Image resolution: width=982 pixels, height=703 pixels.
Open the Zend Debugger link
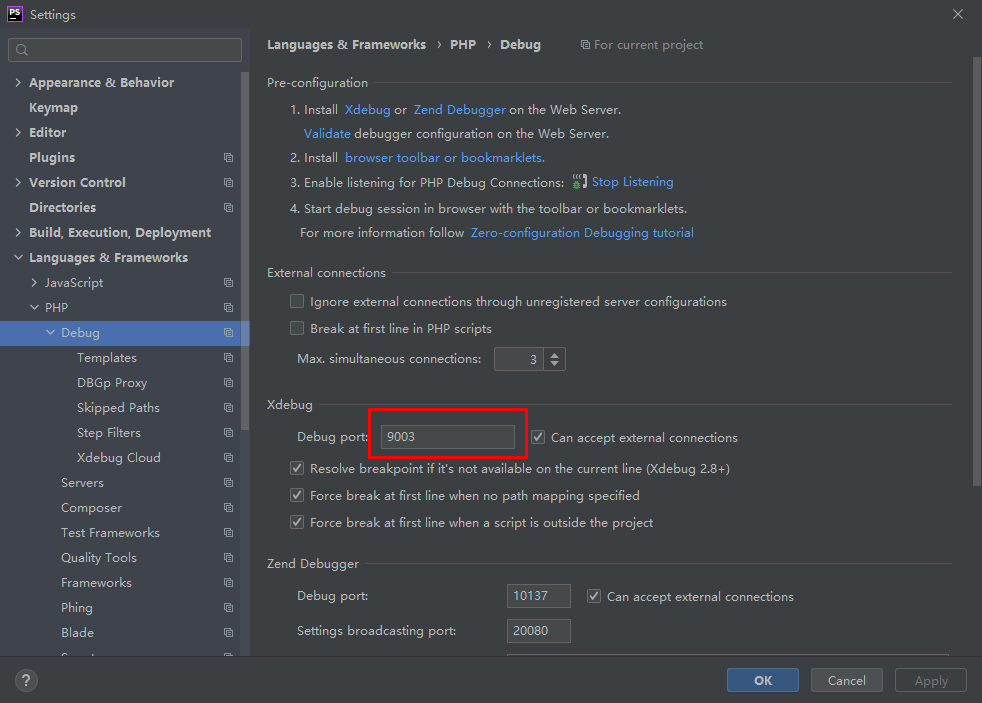click(x=459, y=110)
